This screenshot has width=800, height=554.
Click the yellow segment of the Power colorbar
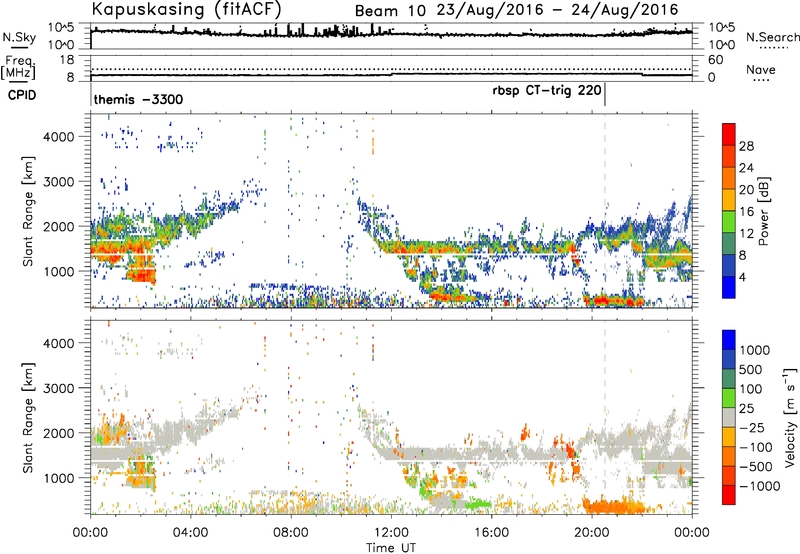pyautogui.click(x=729, y=199)
